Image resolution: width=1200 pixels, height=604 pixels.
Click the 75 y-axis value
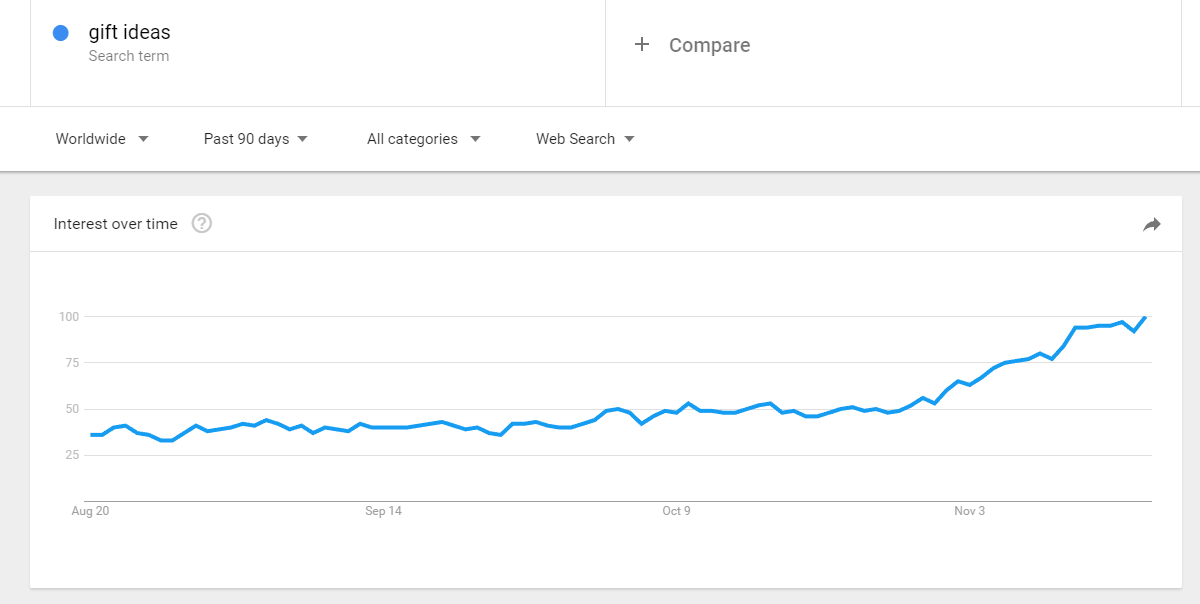(x=71, y=363)
